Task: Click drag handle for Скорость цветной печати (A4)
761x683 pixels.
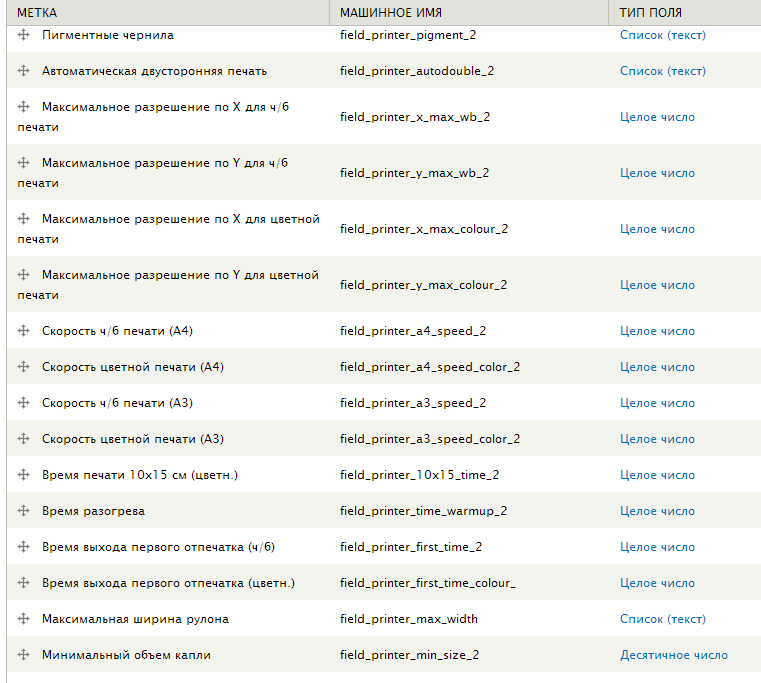Action: pos(24,367)
